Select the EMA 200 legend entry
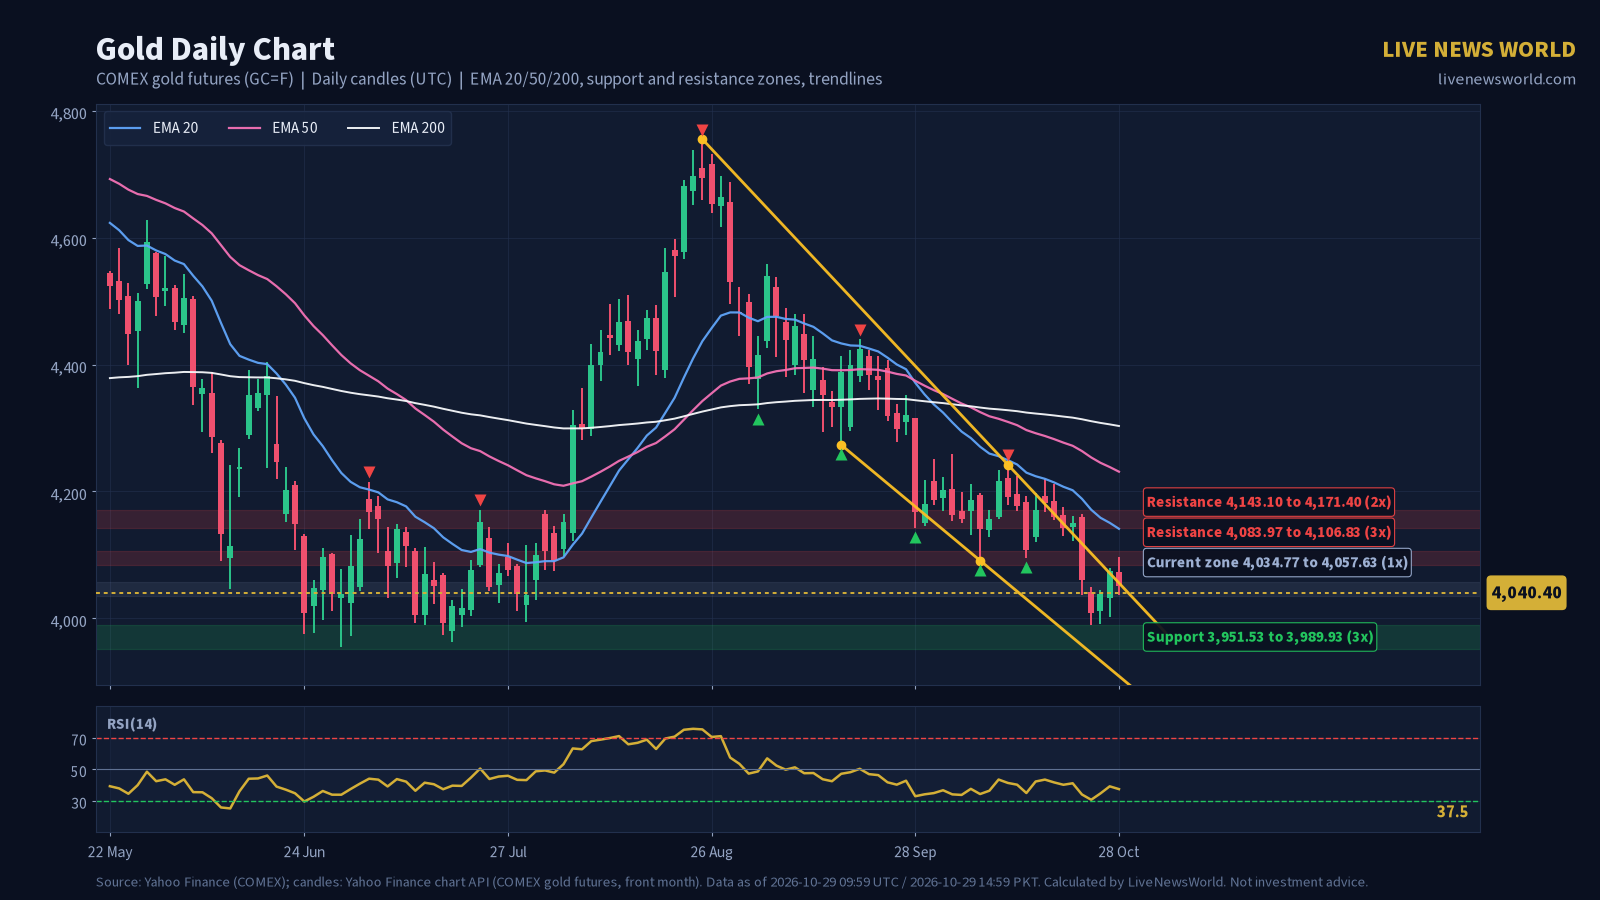The width and height of the screenshot is (1600, 900). click(x=396, y=128)
